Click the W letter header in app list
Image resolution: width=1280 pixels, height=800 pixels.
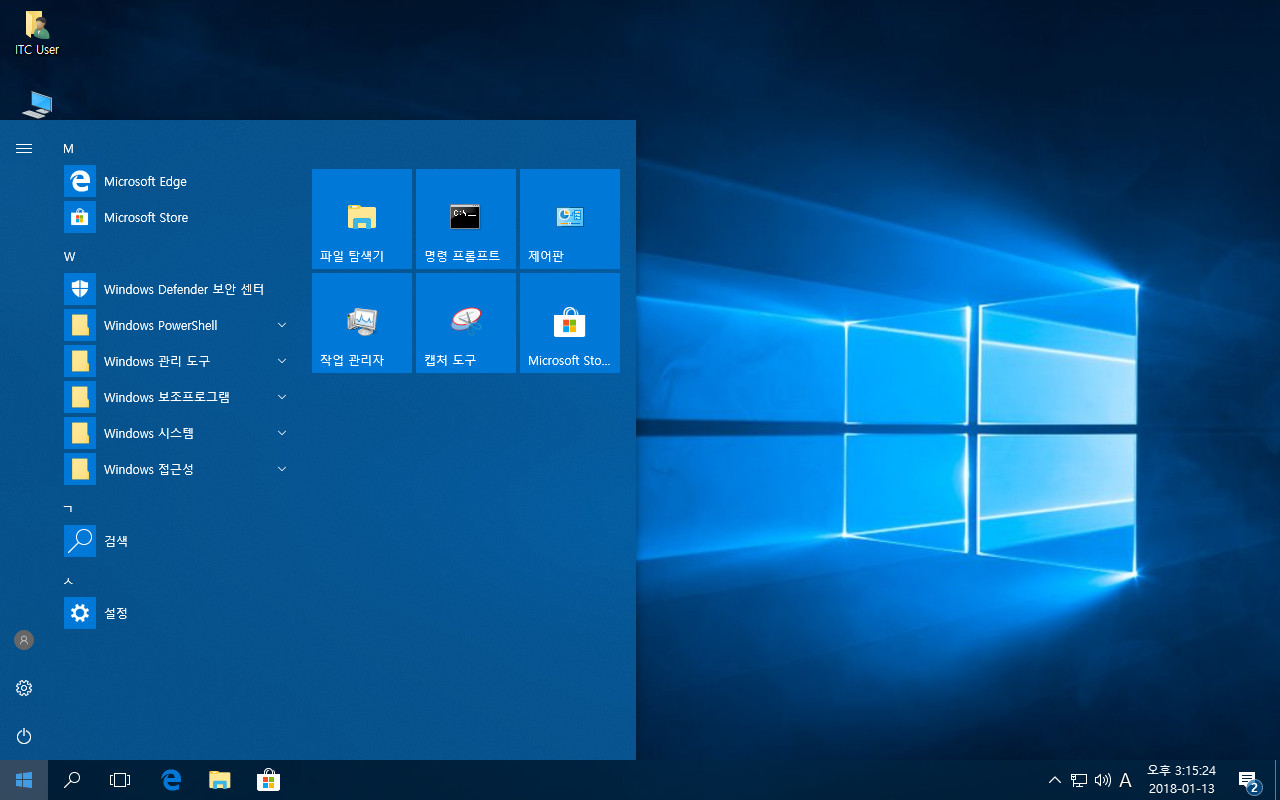(x=69, y=257)
